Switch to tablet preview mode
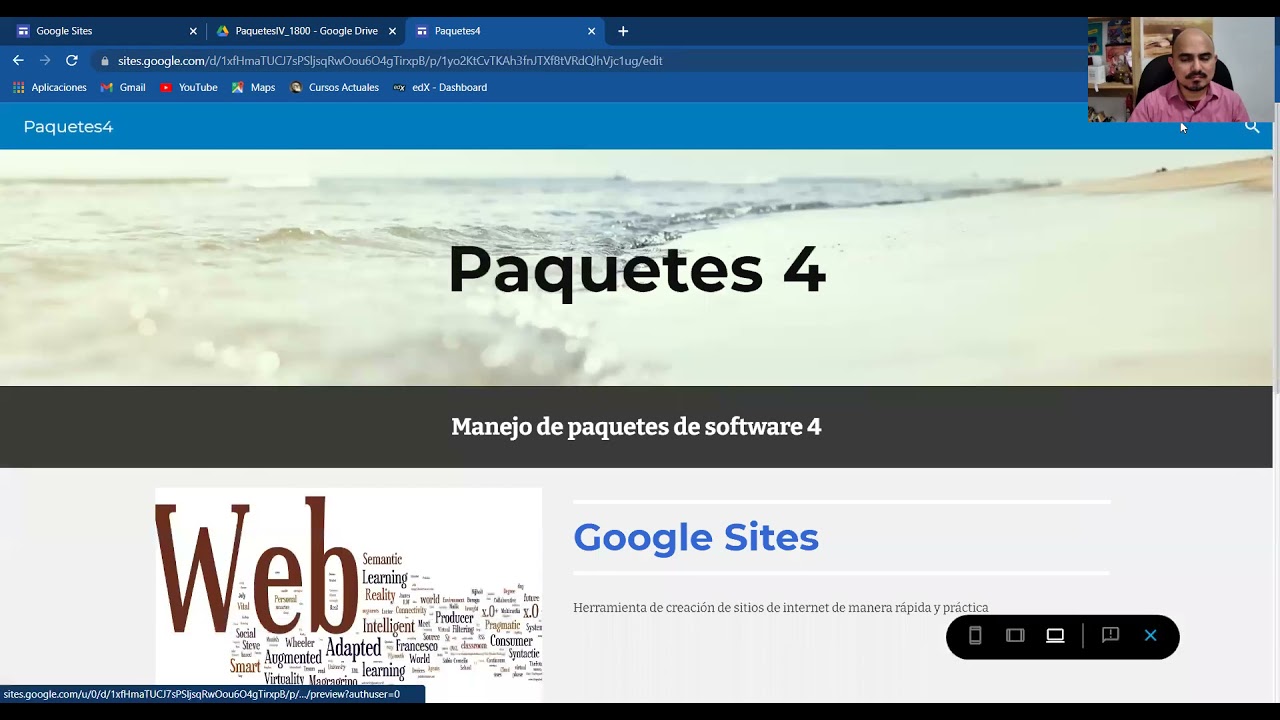 [1015, 636]
